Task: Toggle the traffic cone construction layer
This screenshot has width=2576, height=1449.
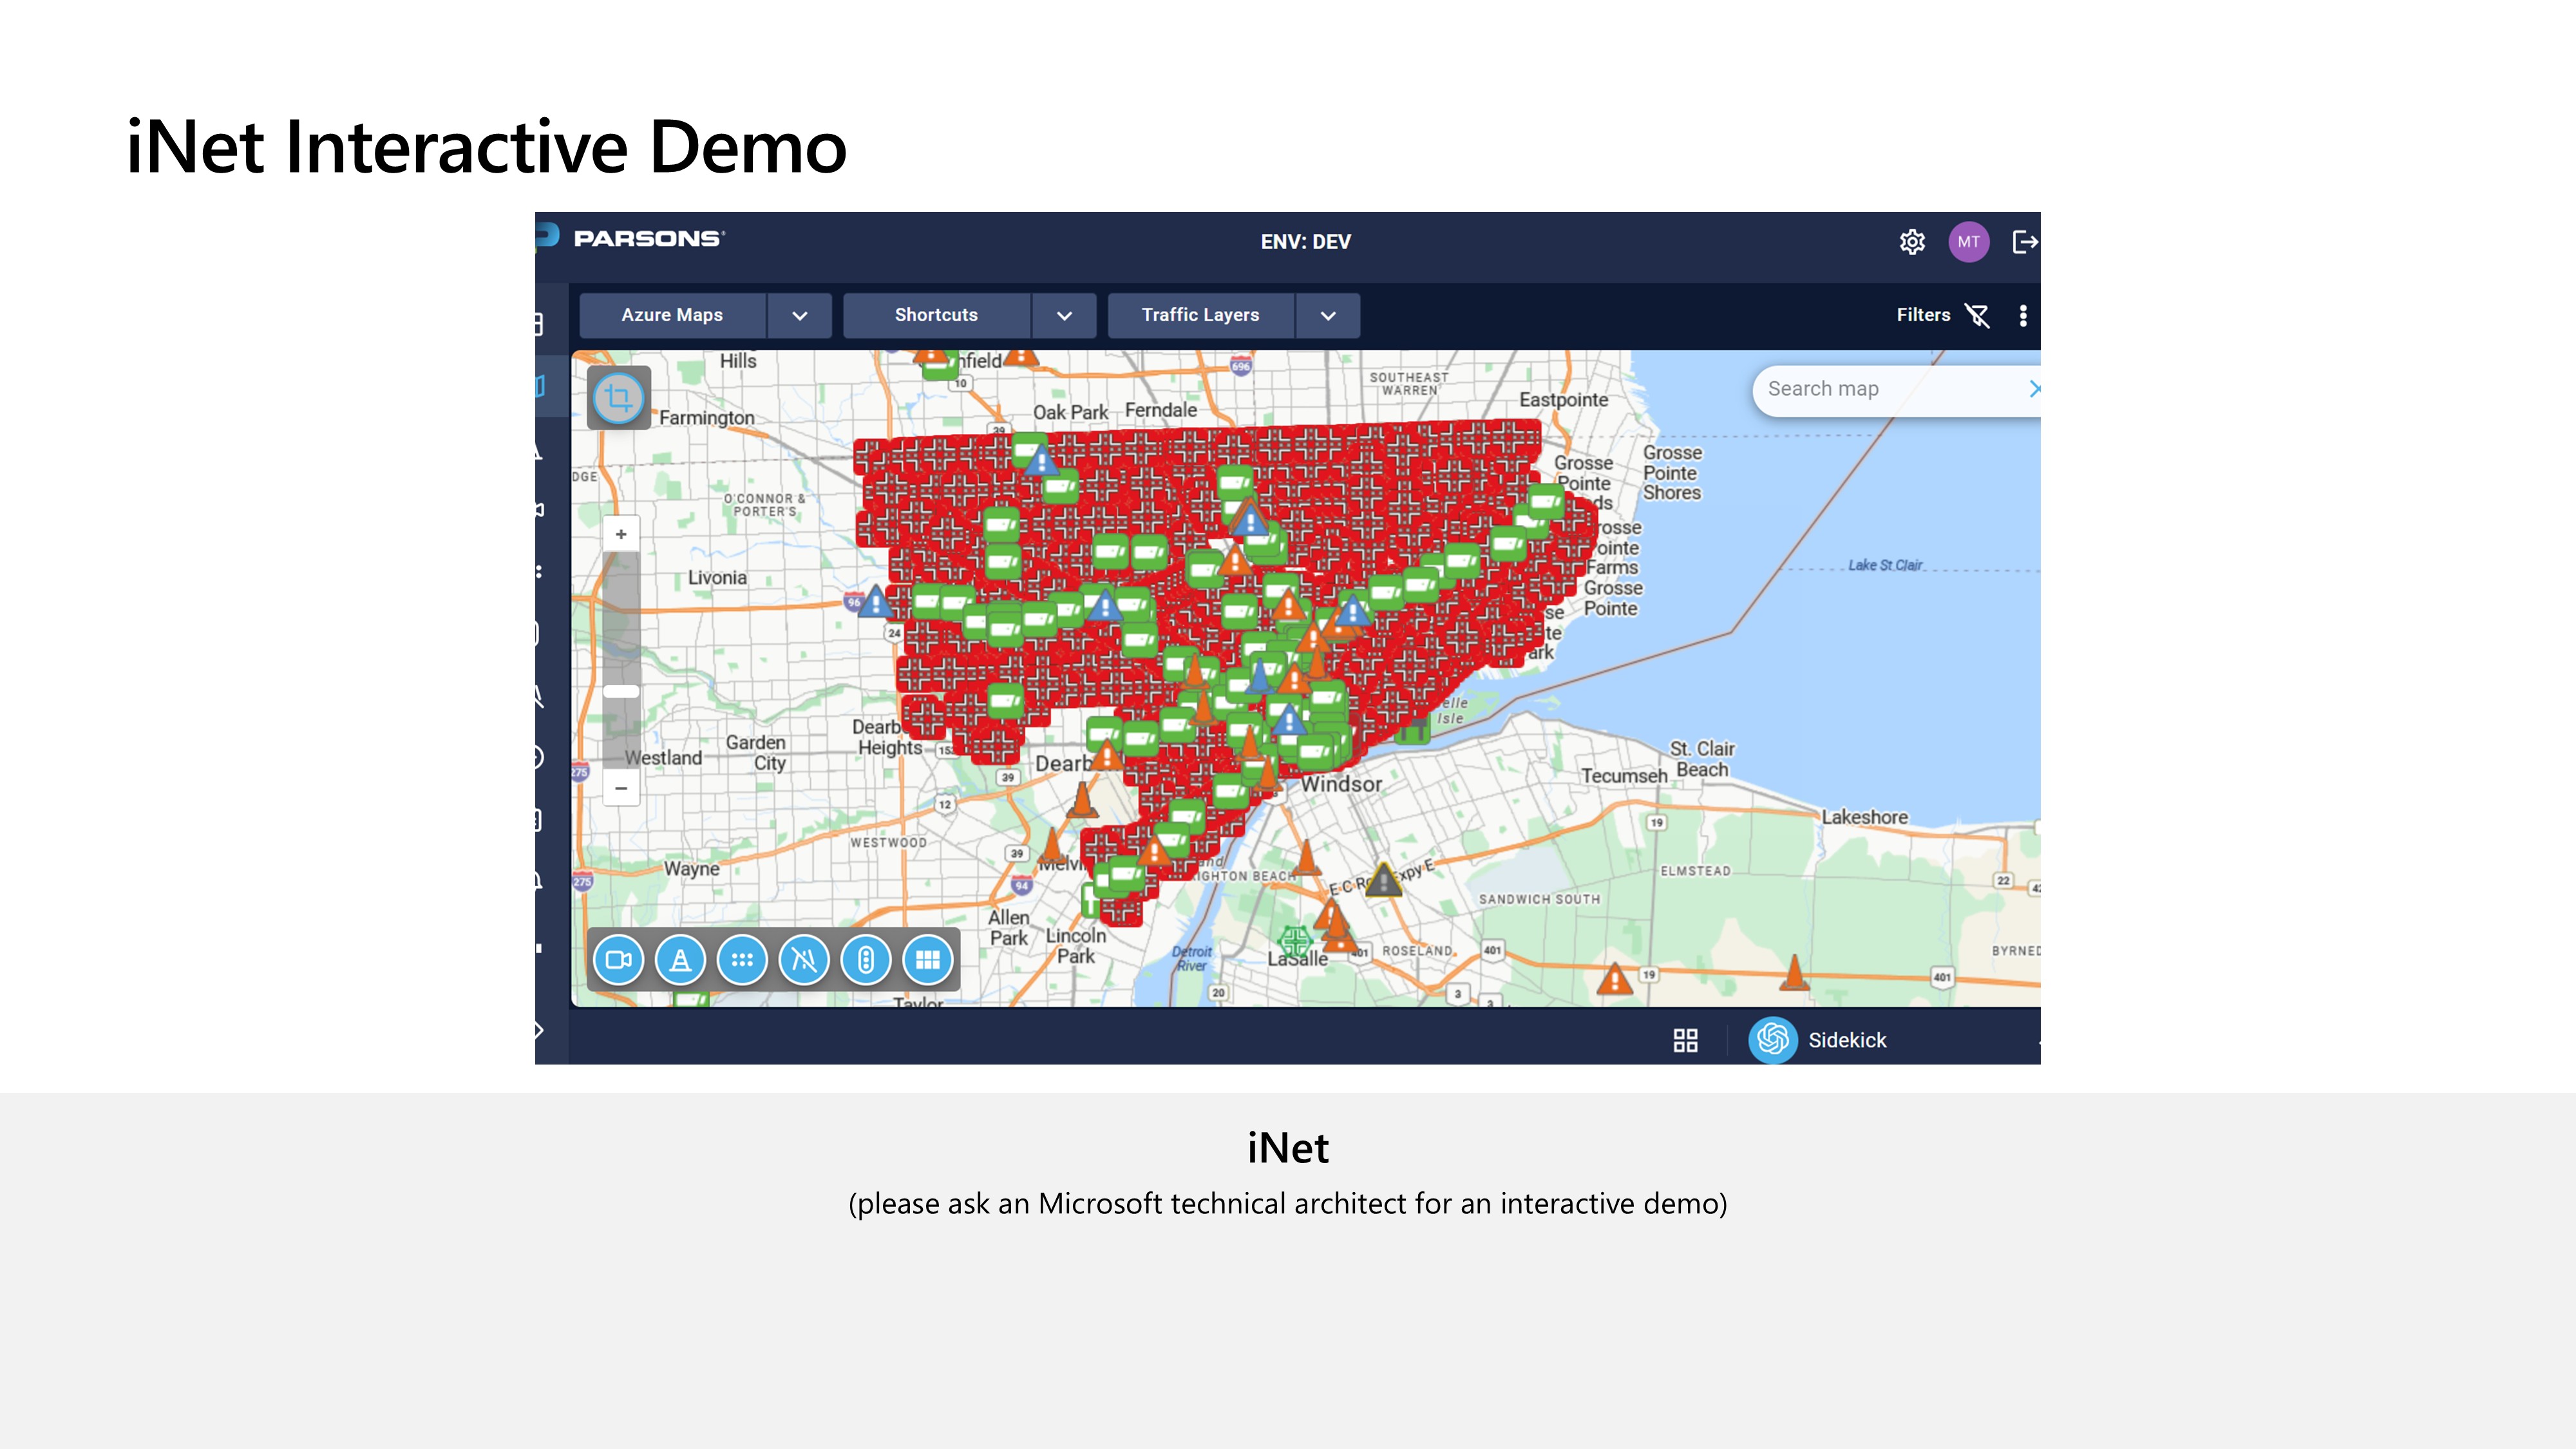Action: tap(680, 960)
